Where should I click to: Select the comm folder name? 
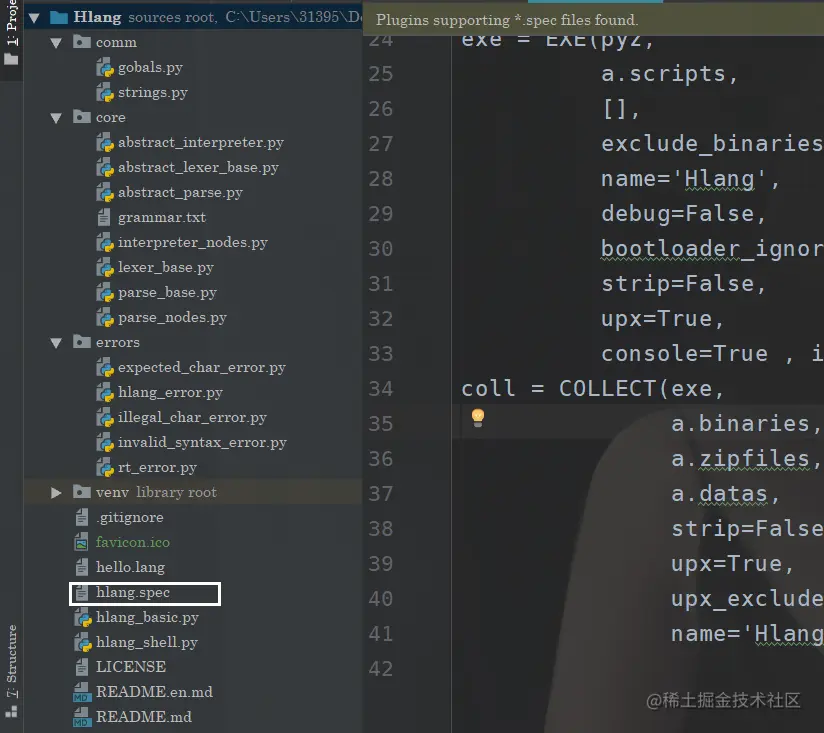tap(116, 43)
